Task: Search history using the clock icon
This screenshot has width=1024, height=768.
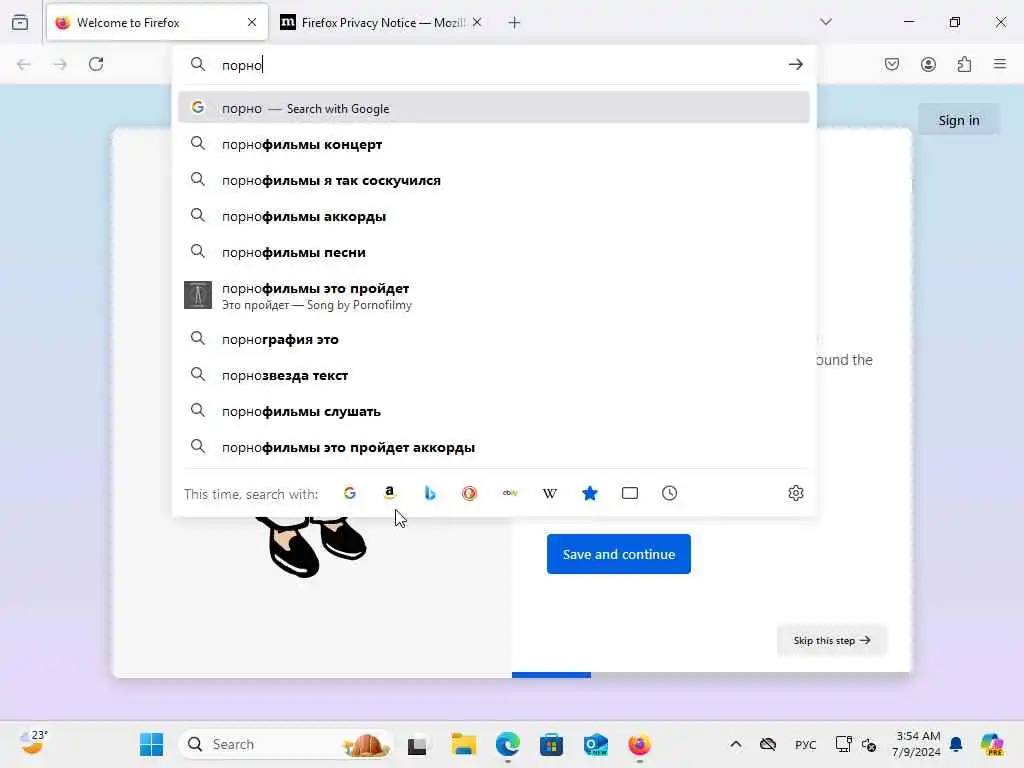Action: tap(669, 493)
